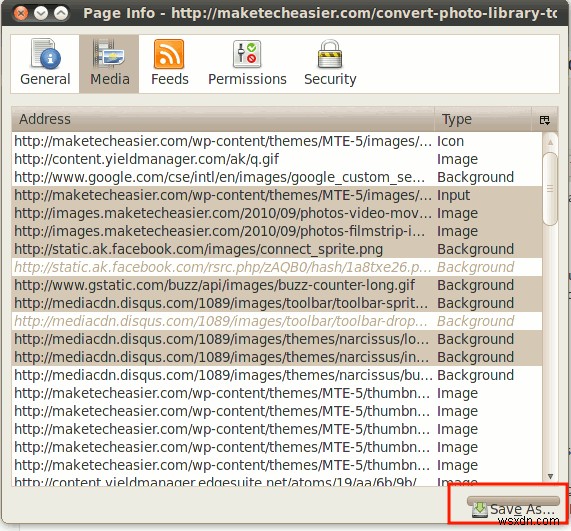Sort the list by the Address column header
Screen dimensions: 571x531
coord(223,119)
